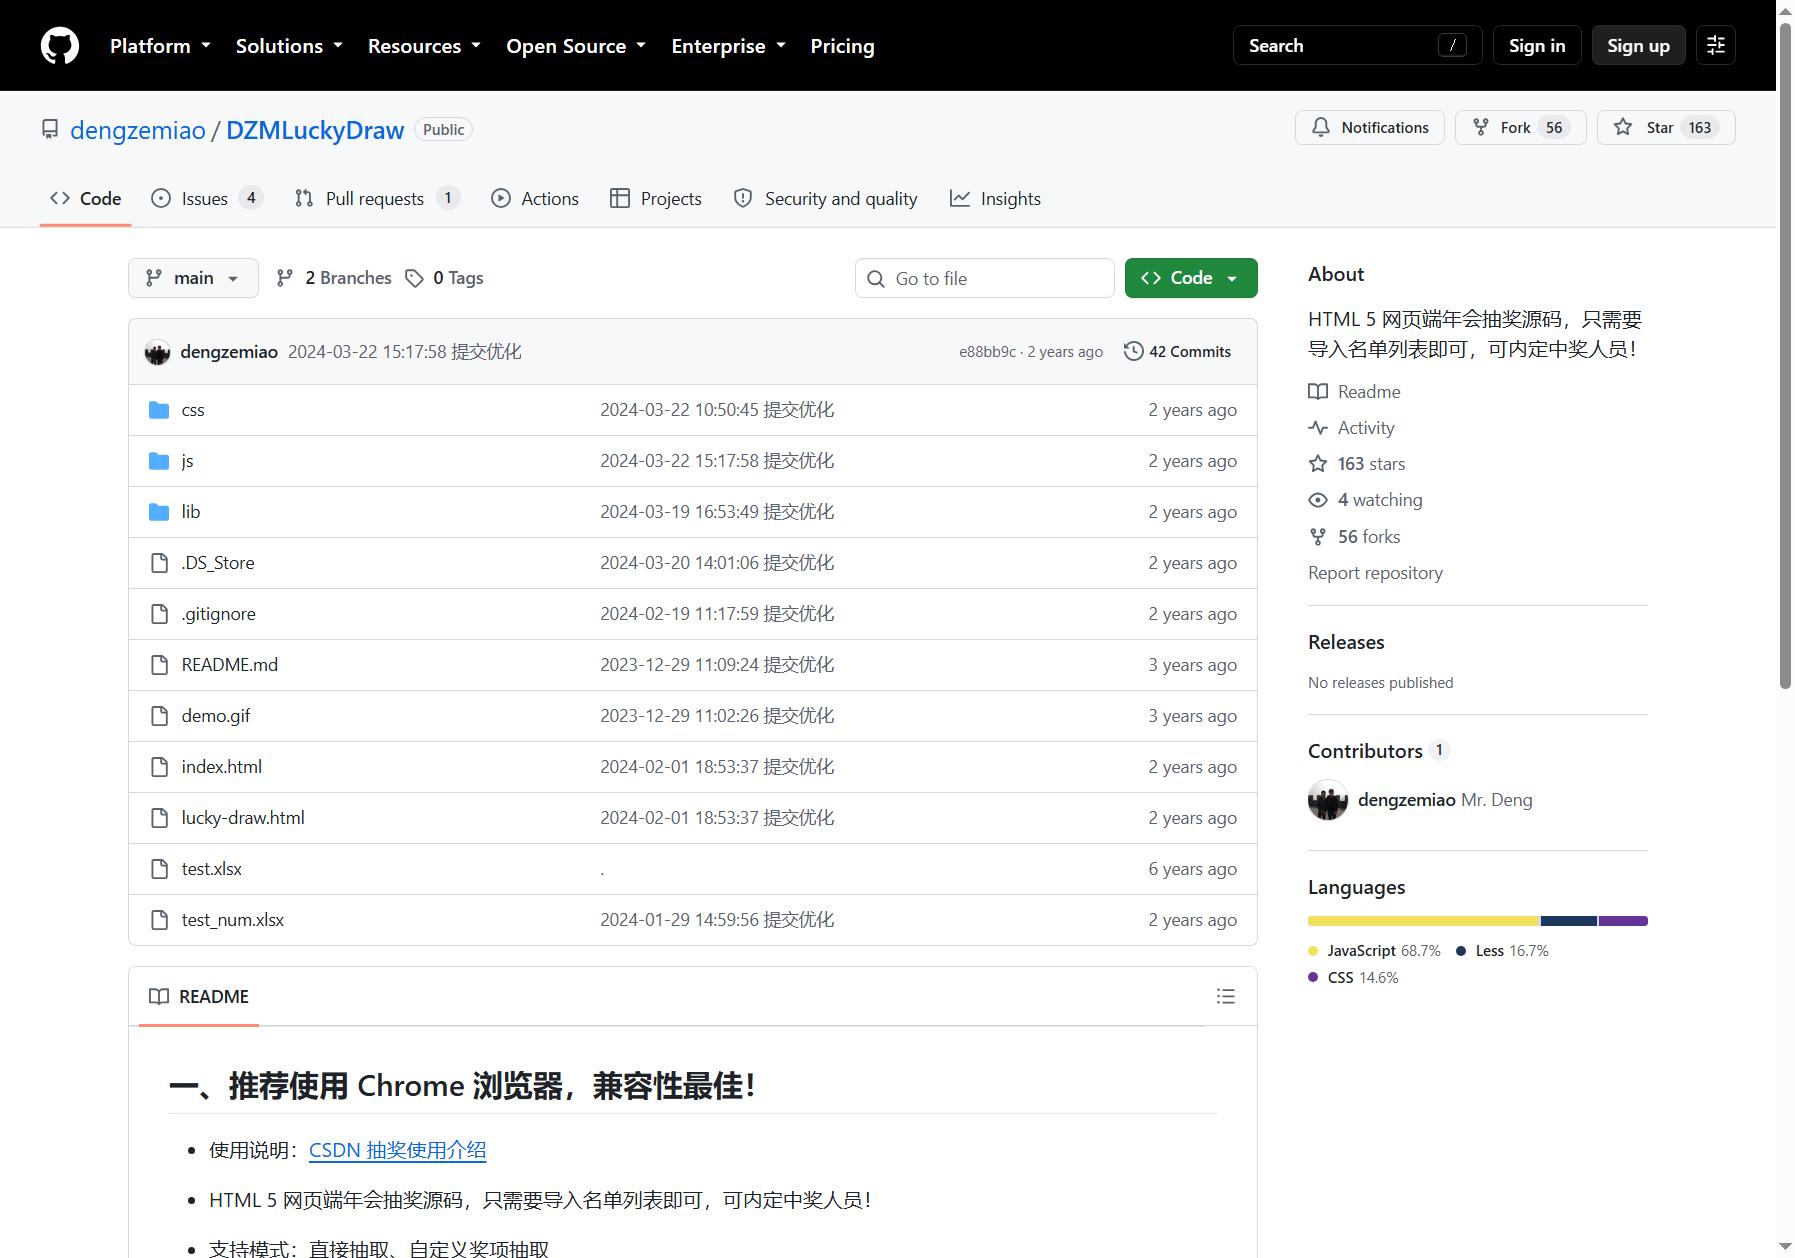Click the Search box in header

pos(1358,45)
